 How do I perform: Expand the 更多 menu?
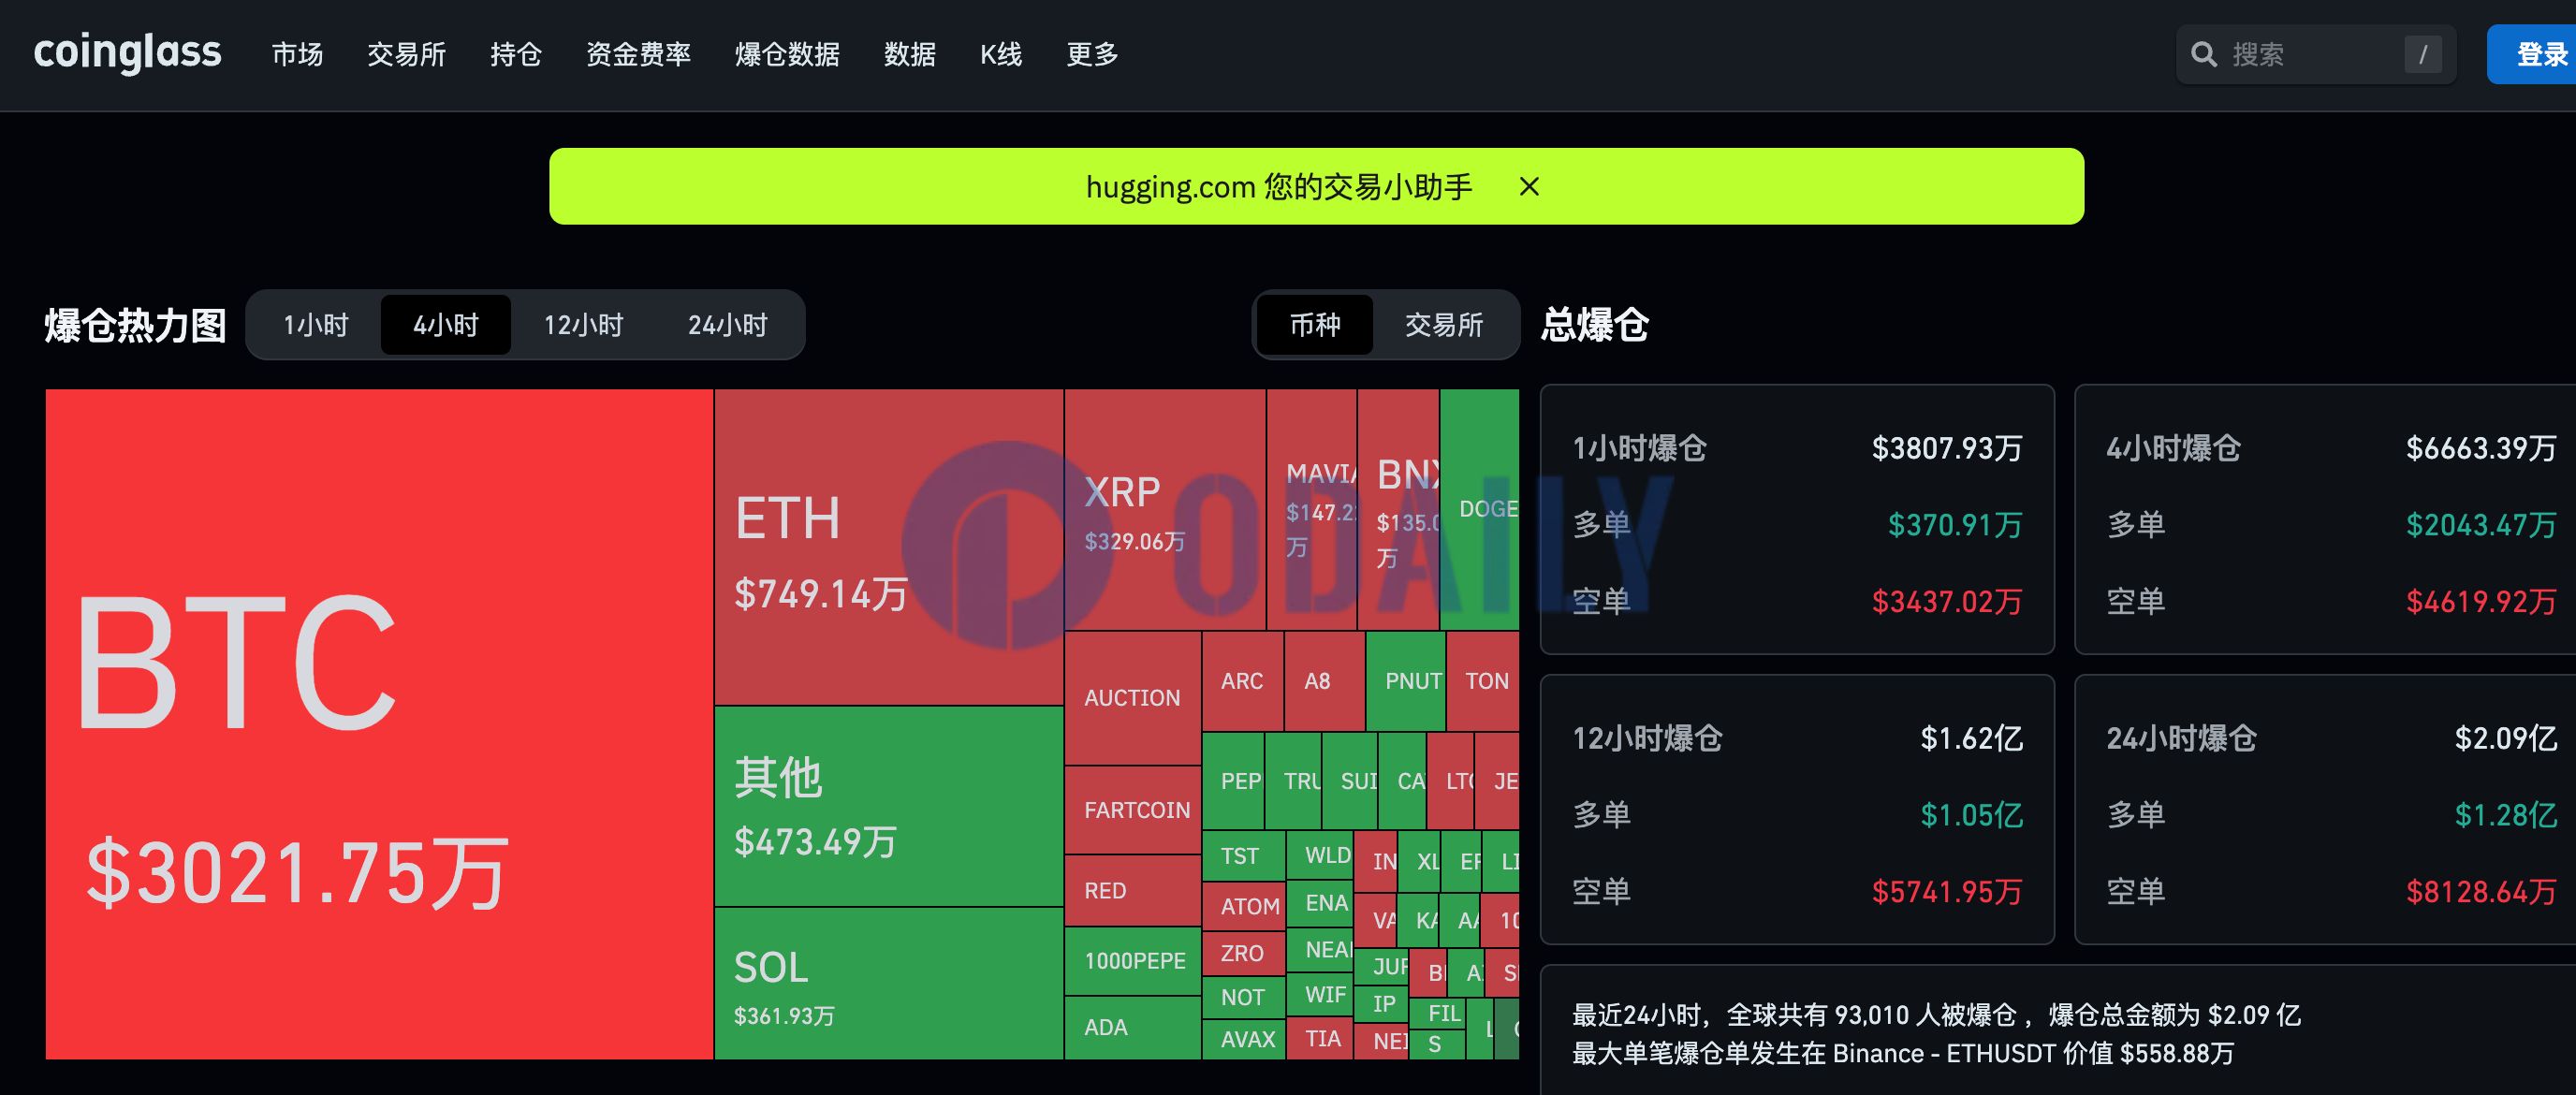(x=1092, y=54)
